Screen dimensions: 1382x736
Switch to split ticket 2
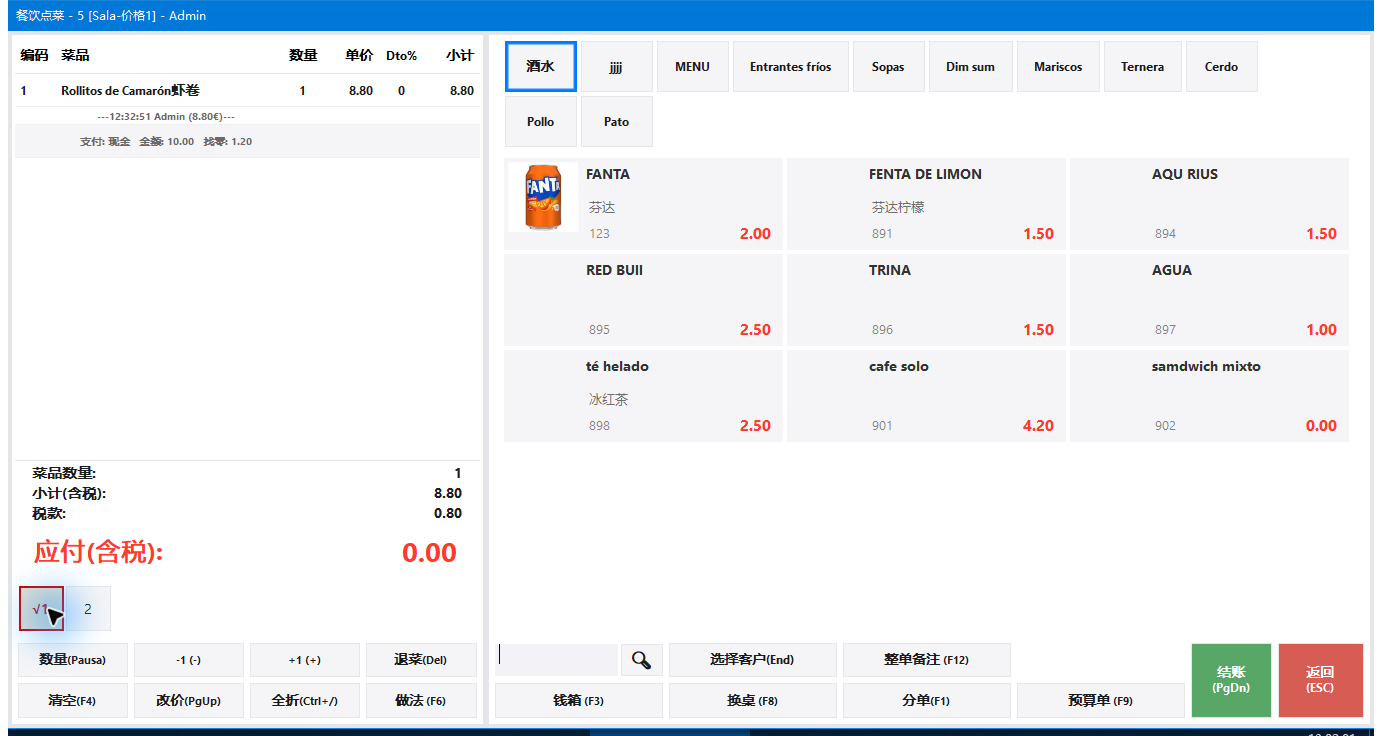pos(88,609)
